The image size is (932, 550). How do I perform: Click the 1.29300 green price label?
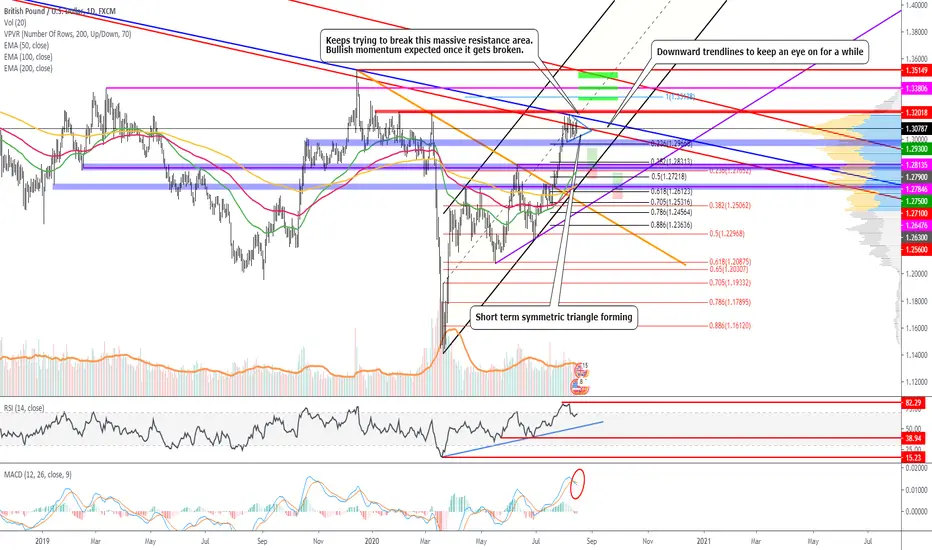[916, 149]
